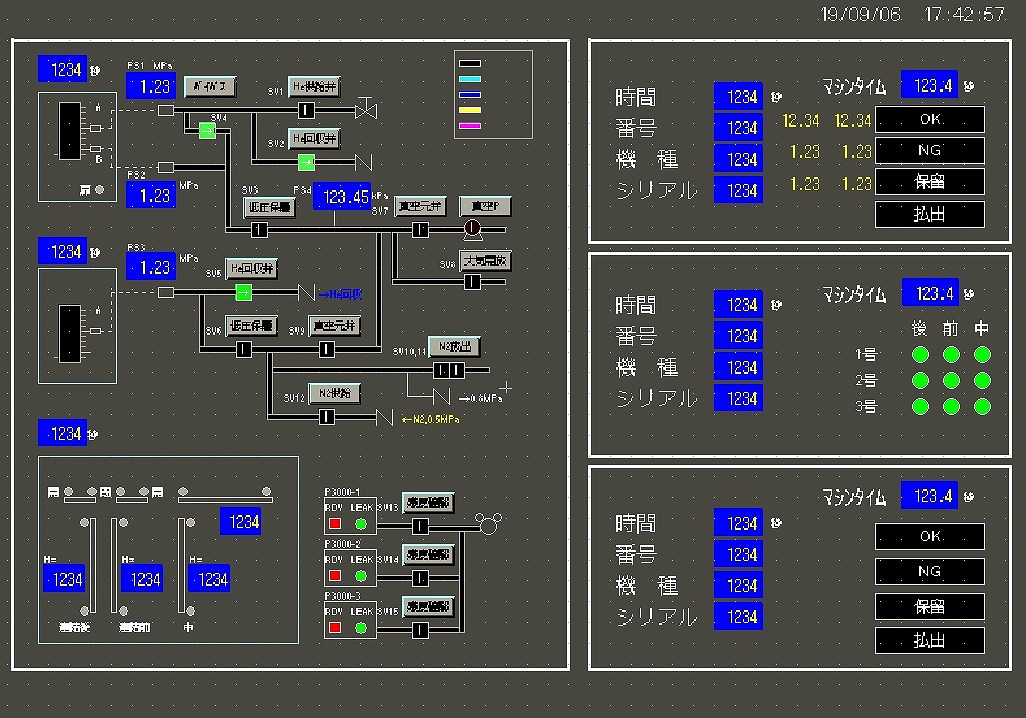Screen dimensions: 1026x718
Task: Click the green SV5 arrow valve
Action: pyautogui.click(x=243, y=292)
